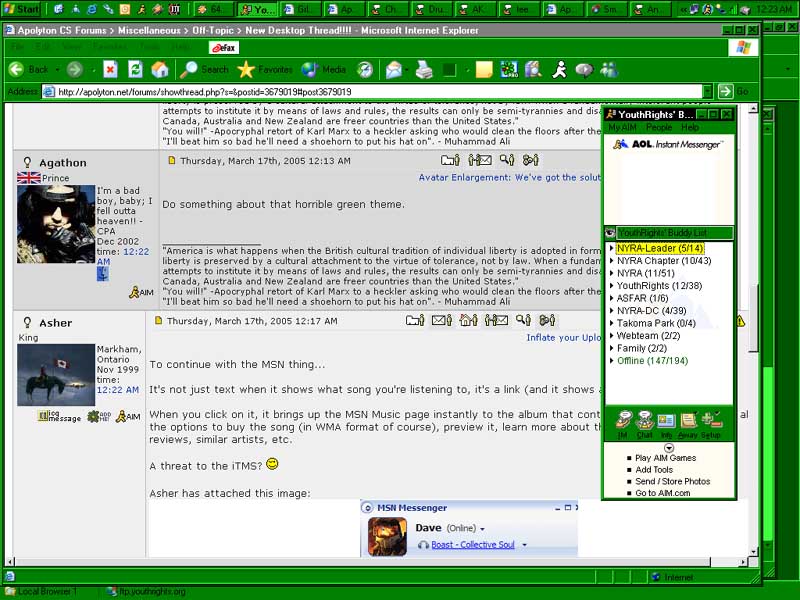Expand the NYRA Chapter buddy group

coord(613,261)
